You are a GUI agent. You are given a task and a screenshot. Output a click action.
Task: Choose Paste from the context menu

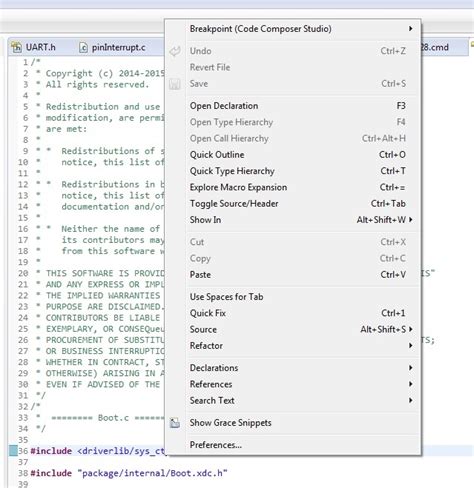click(293, 275)
